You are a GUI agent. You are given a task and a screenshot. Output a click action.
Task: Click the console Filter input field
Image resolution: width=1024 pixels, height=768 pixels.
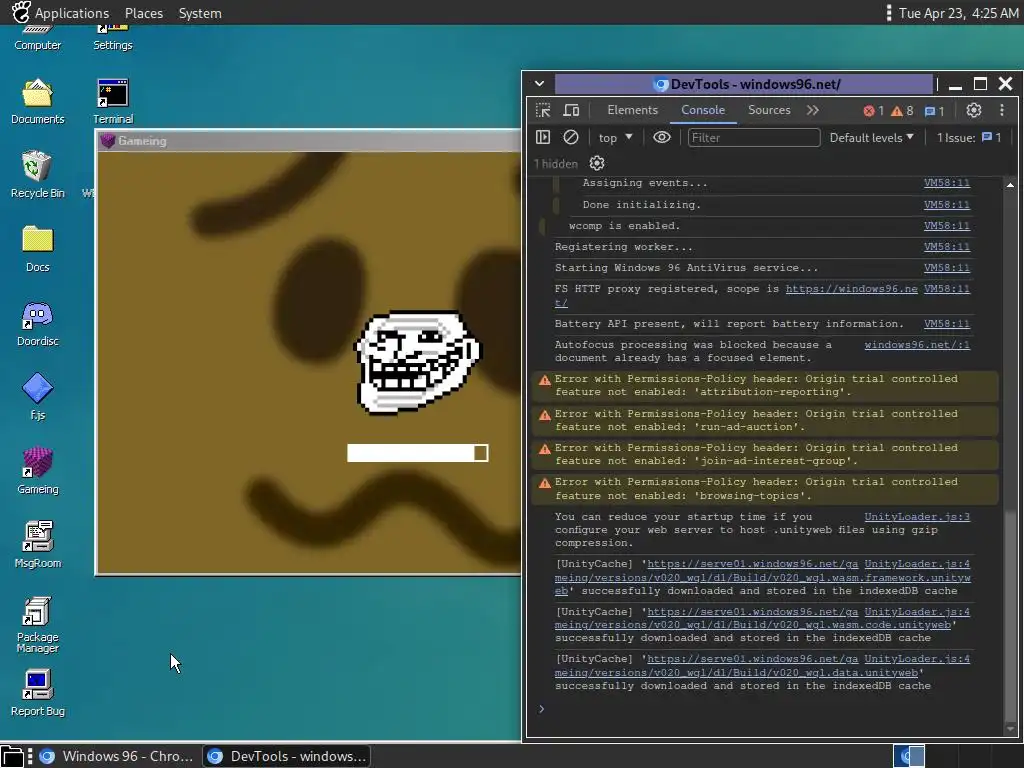[x=754, y=138]
